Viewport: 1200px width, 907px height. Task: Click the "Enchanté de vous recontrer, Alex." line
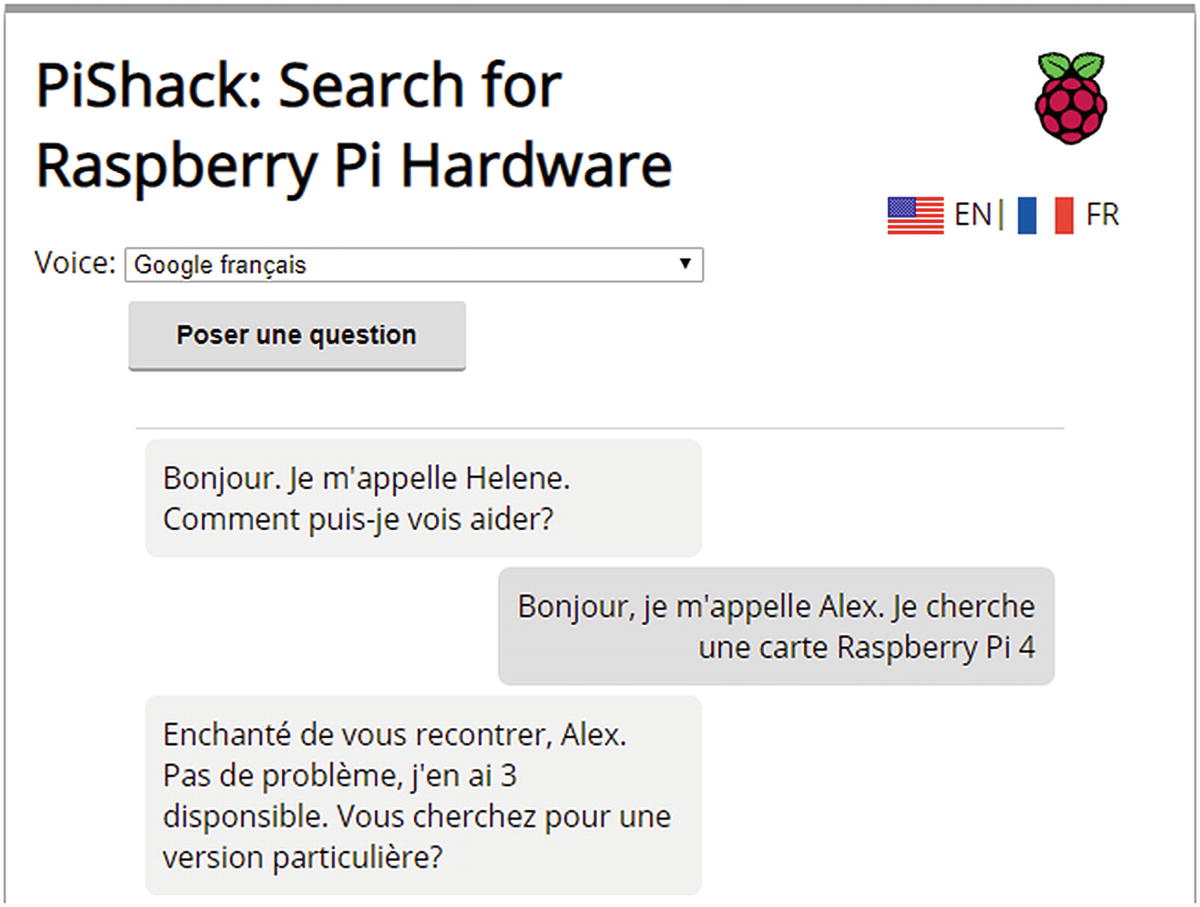point(394,736)
